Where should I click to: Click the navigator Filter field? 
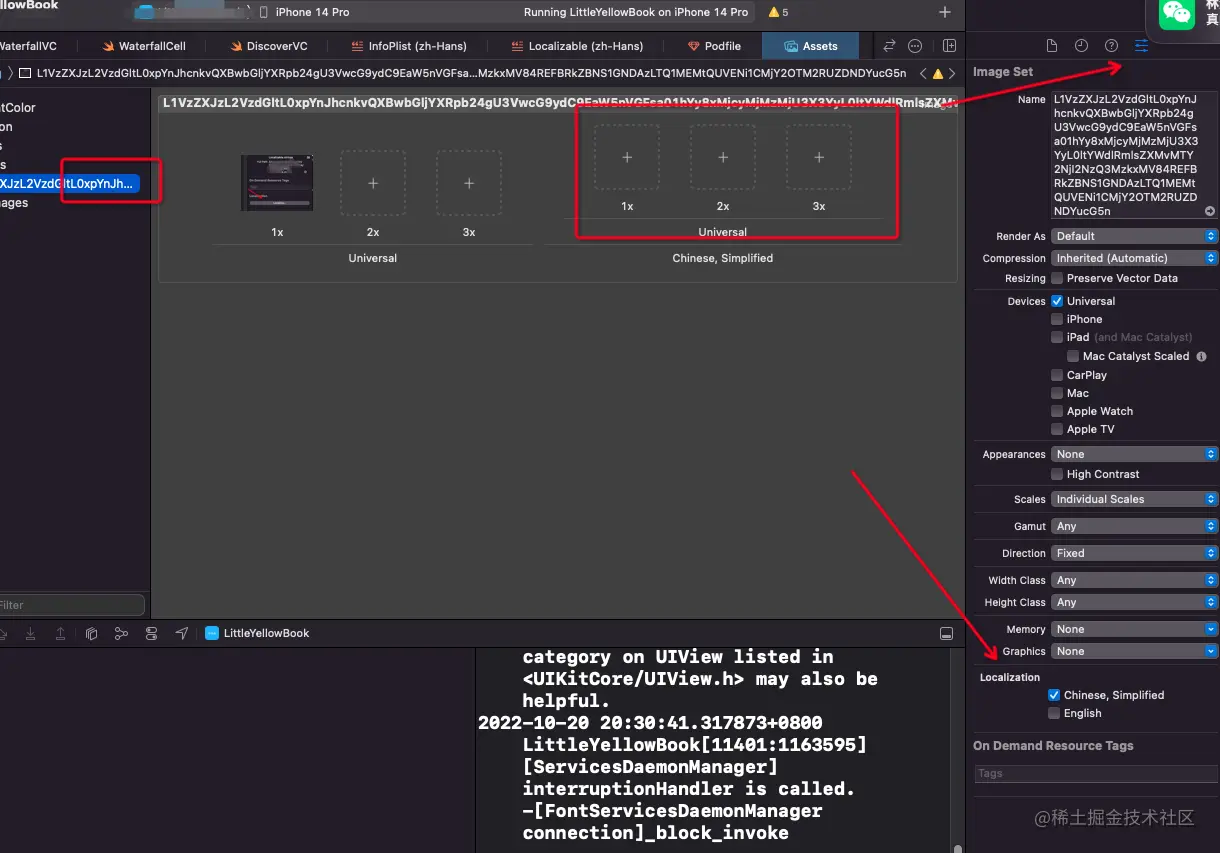pos(72,605)
